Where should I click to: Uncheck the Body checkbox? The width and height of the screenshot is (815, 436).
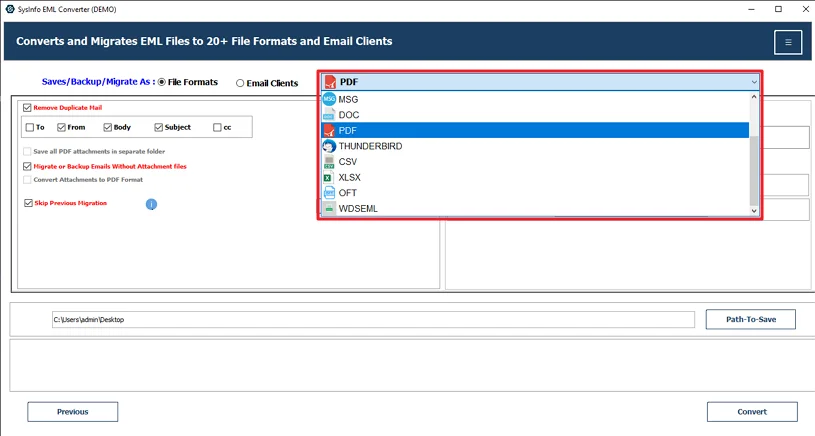click(x=108, y=127)
